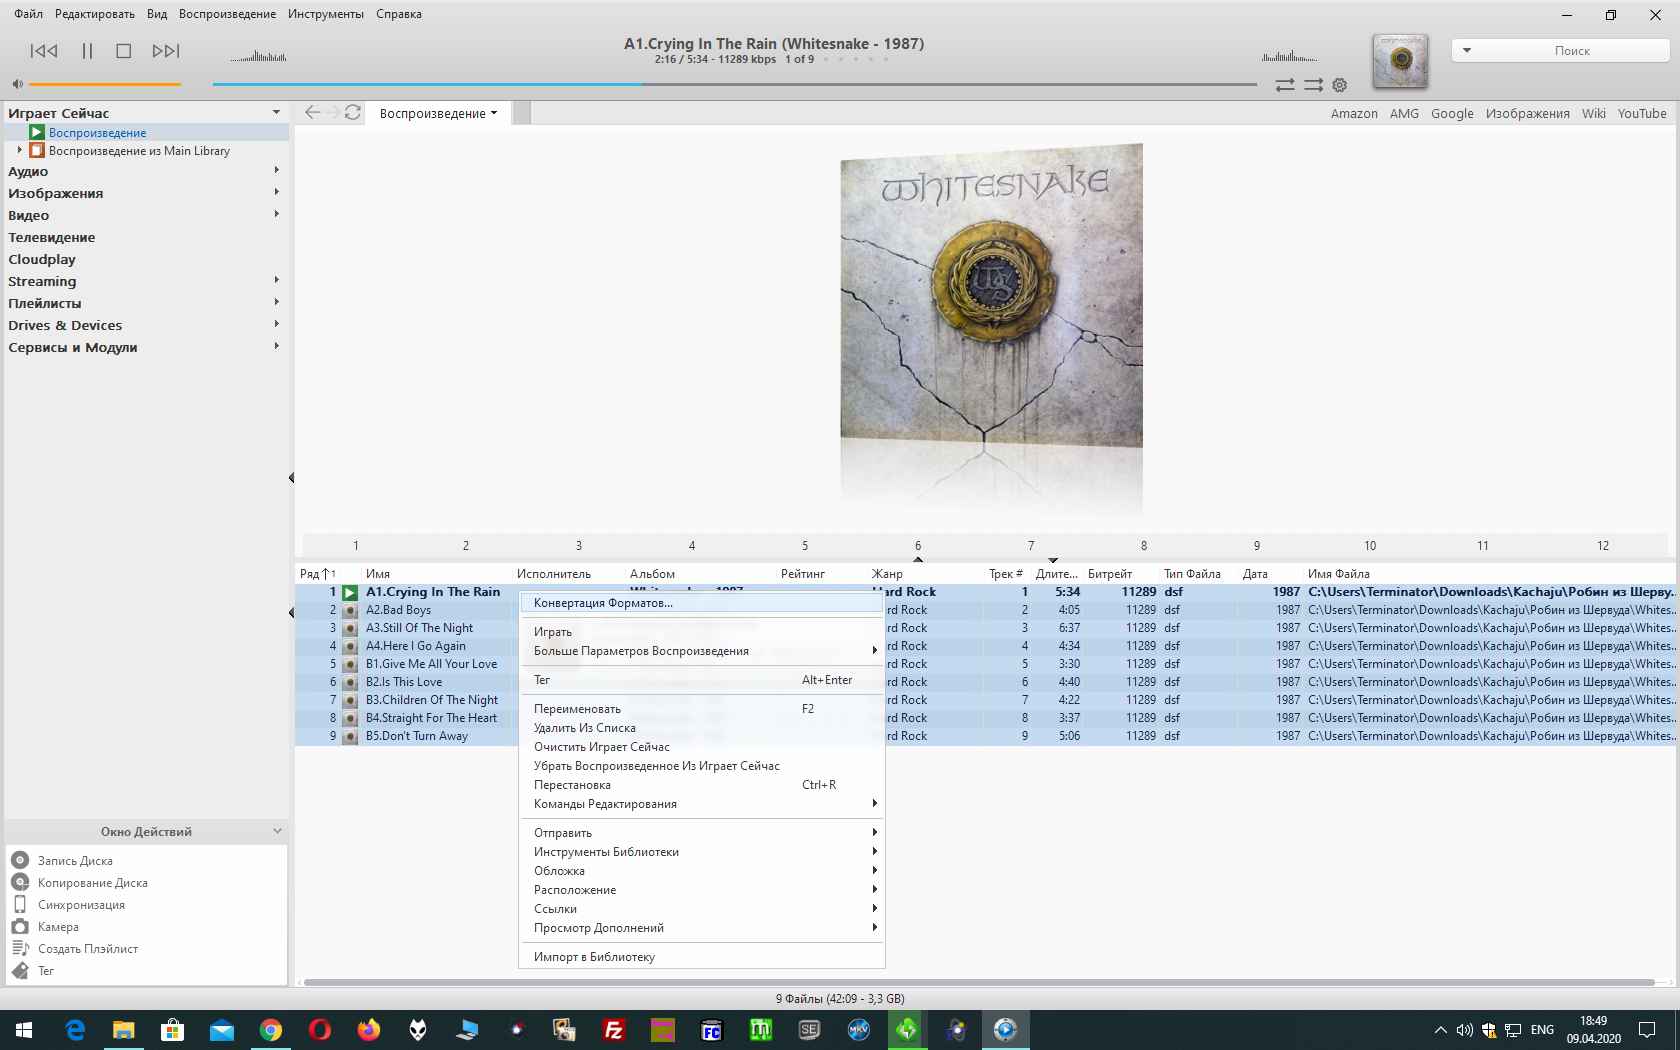Image resolution: width=1680 pixels, height=1050 pixels.
Task: Open the Справка menu
Action: click(399, 14)
